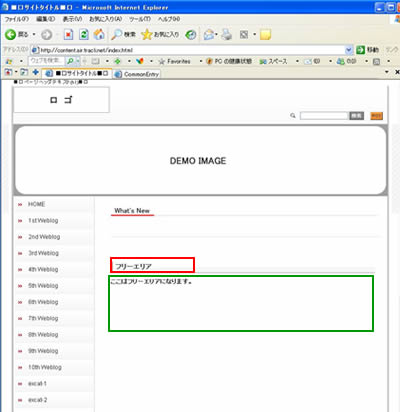Open the Tools menu in menu bar
The image size is (400, 412).
point(140,19)
